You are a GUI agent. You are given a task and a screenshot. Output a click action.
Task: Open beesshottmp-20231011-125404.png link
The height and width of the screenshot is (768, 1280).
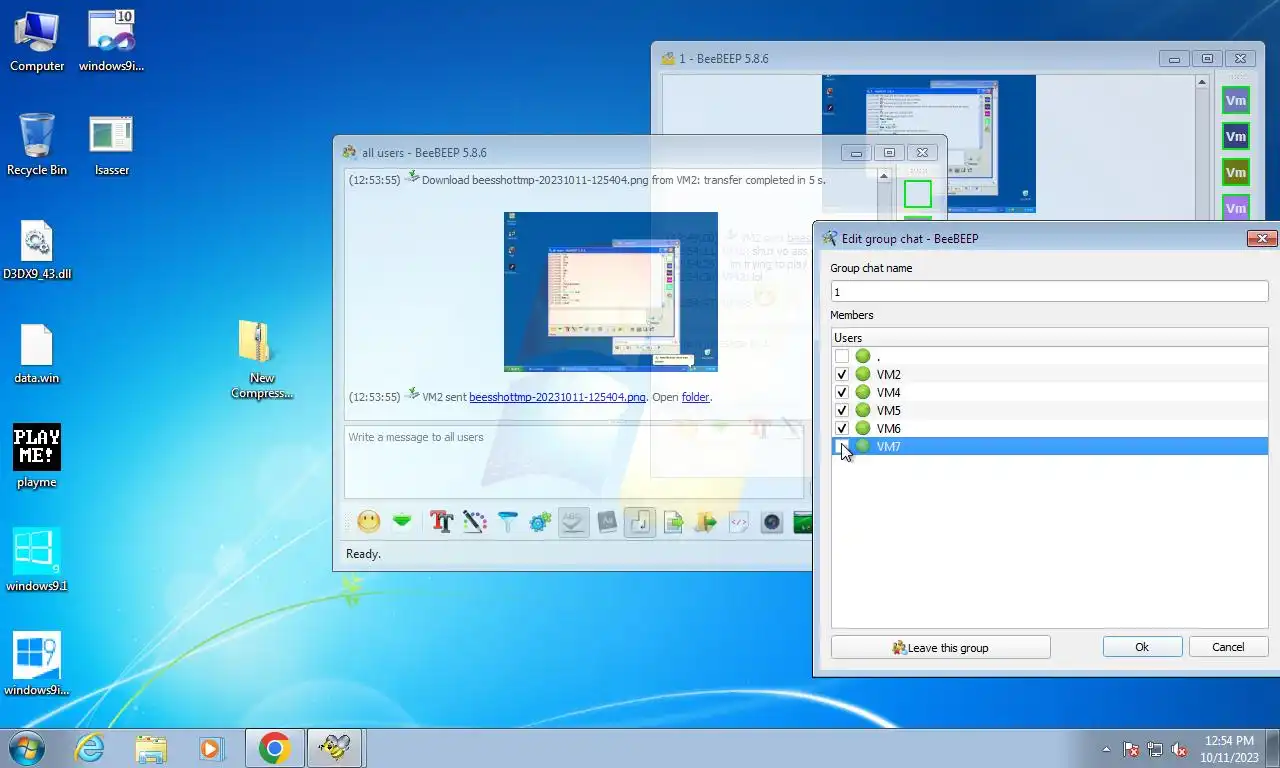[557, 397]
